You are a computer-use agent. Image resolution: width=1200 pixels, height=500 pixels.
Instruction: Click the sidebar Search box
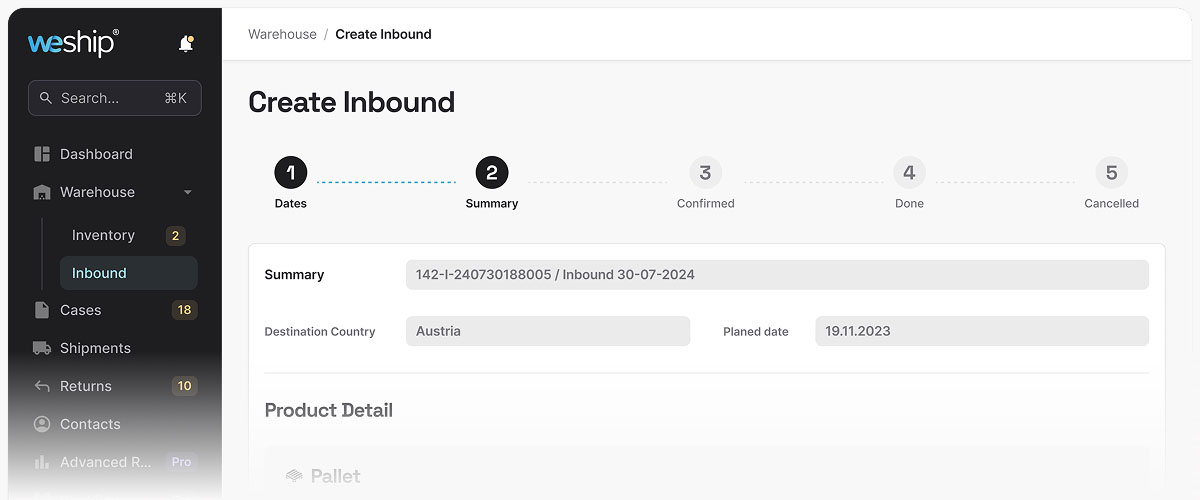pyautogui.click(x=114, y=98)
